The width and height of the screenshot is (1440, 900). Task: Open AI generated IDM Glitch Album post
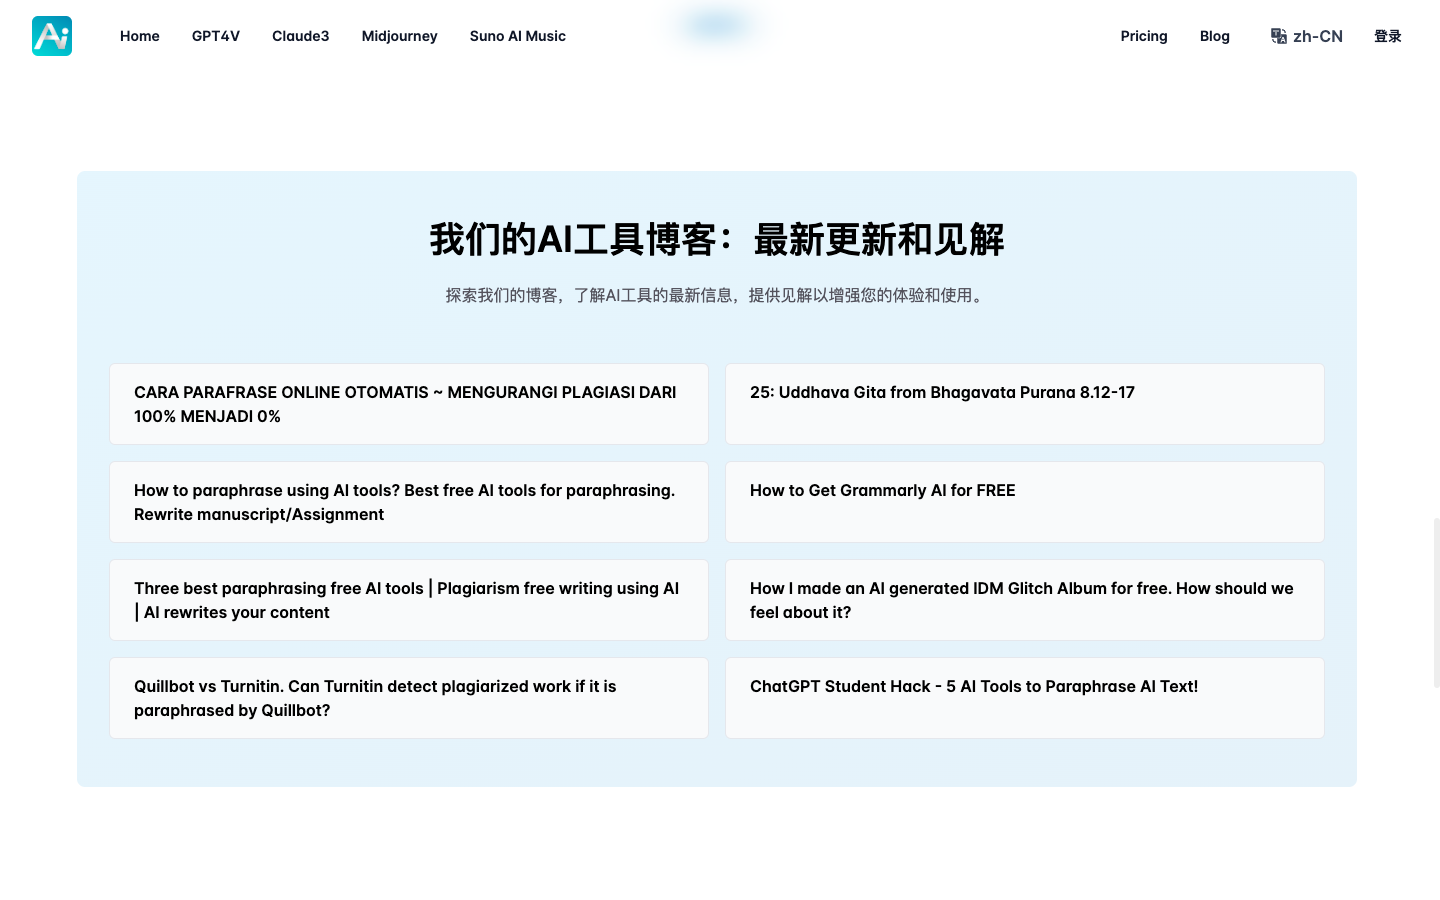1025,600
